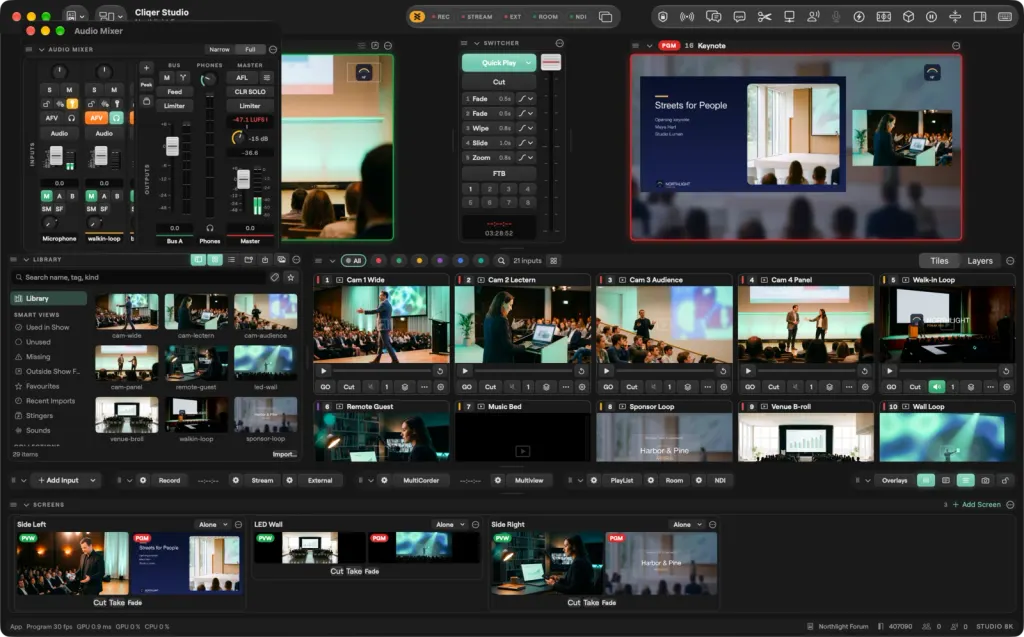The height and width of the screenshot is (637, 1024).
Task: Click the add bus plus icon in mixer
Action: click(146, 68)
